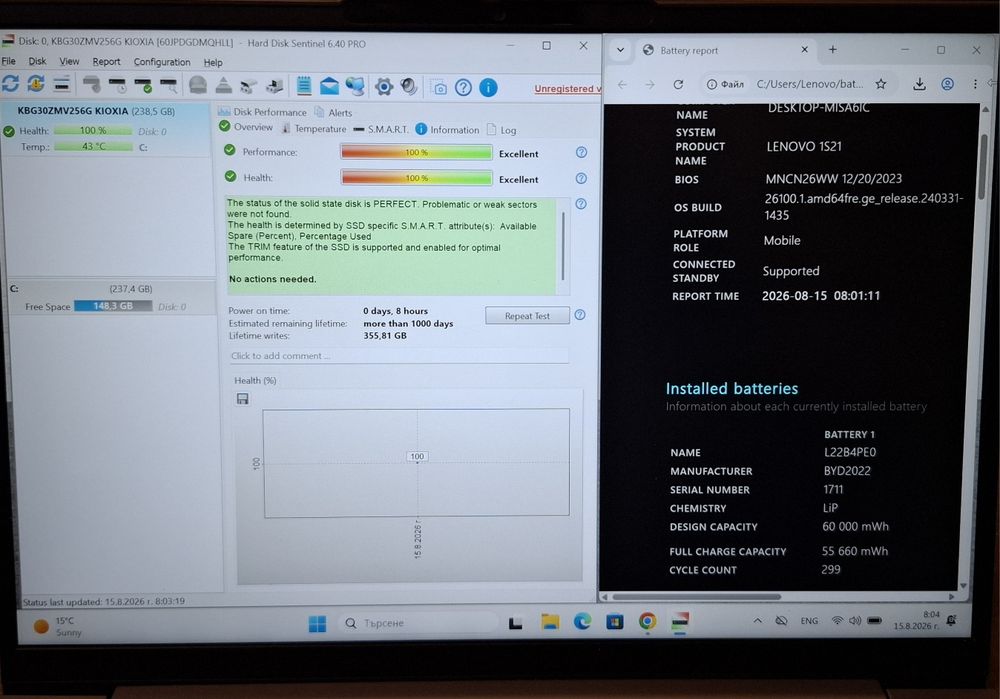Viewport: 1000px width, 699px height.
Task: Click the camera screenshot toolbar icon
Action: (x=439, y=87)
